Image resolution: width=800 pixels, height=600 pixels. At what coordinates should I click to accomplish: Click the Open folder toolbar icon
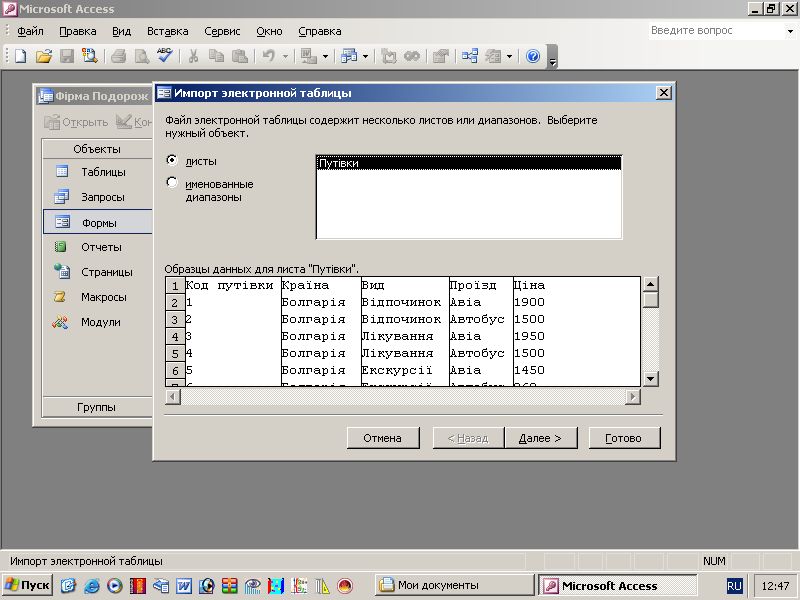click(x=44, y=56)
